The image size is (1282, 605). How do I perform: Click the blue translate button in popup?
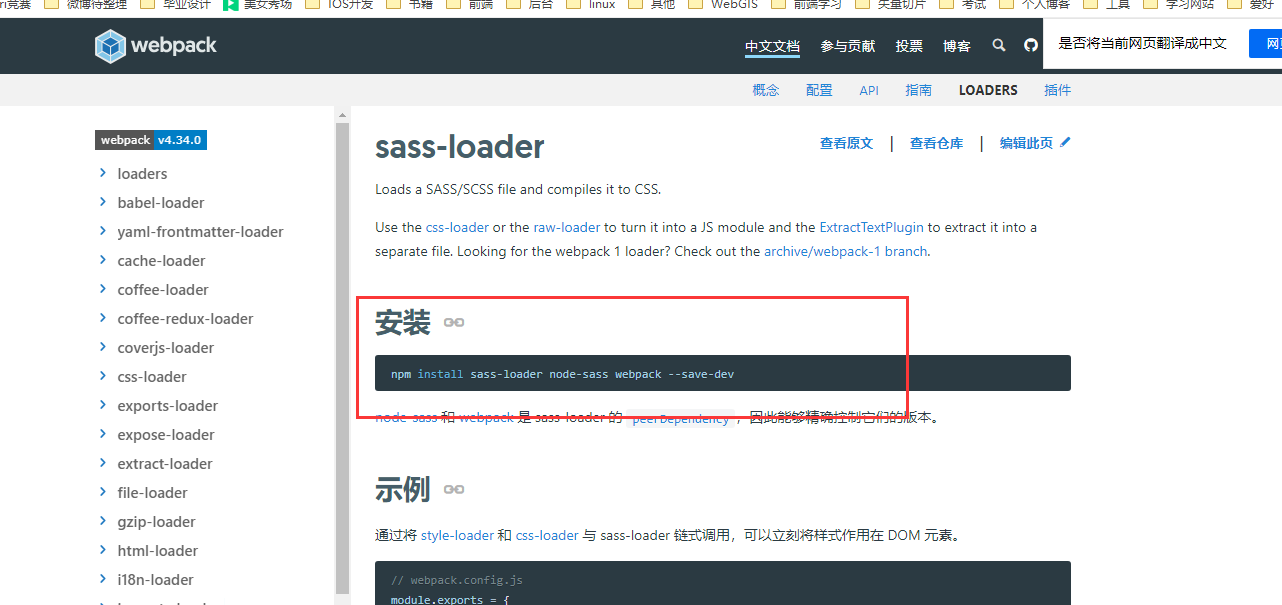point(1265,44)
